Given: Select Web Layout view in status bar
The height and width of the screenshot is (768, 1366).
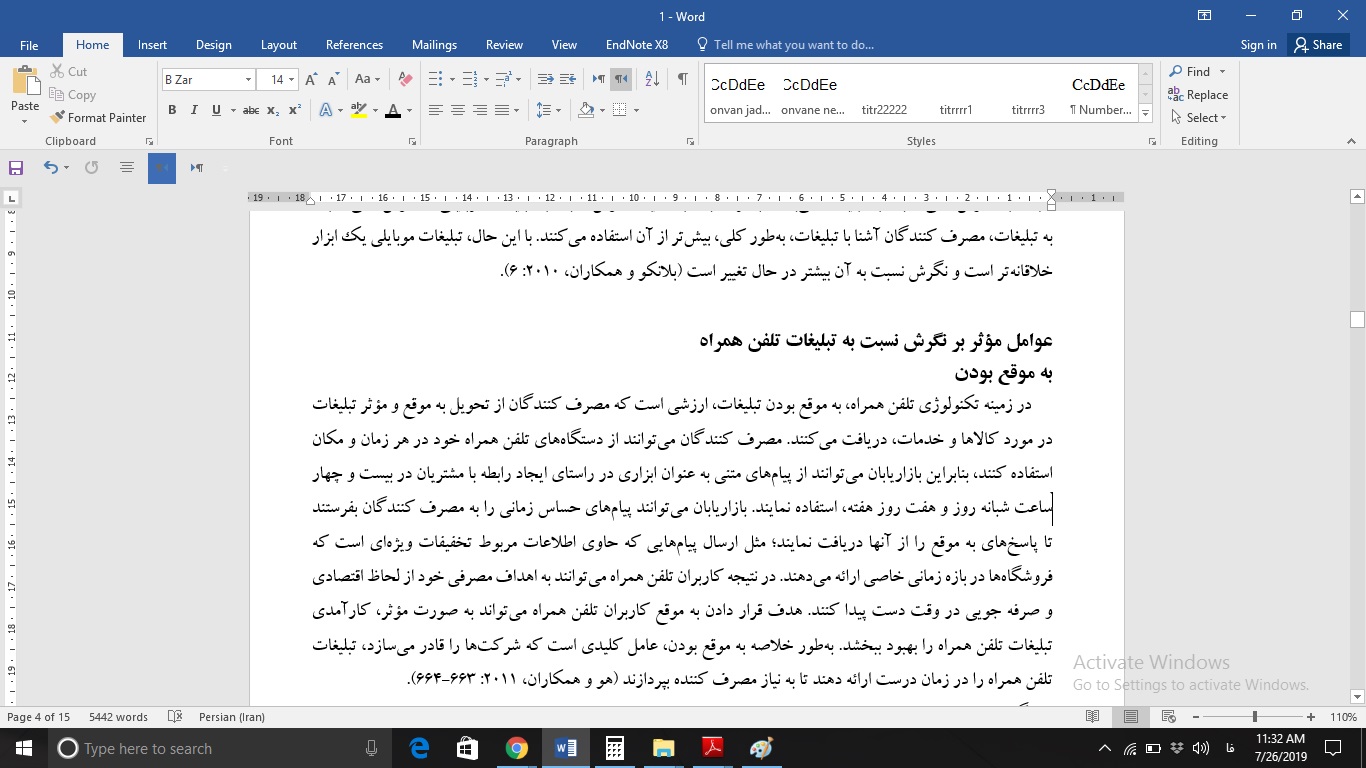Looking at the screenshot, I should (1168, 716).
